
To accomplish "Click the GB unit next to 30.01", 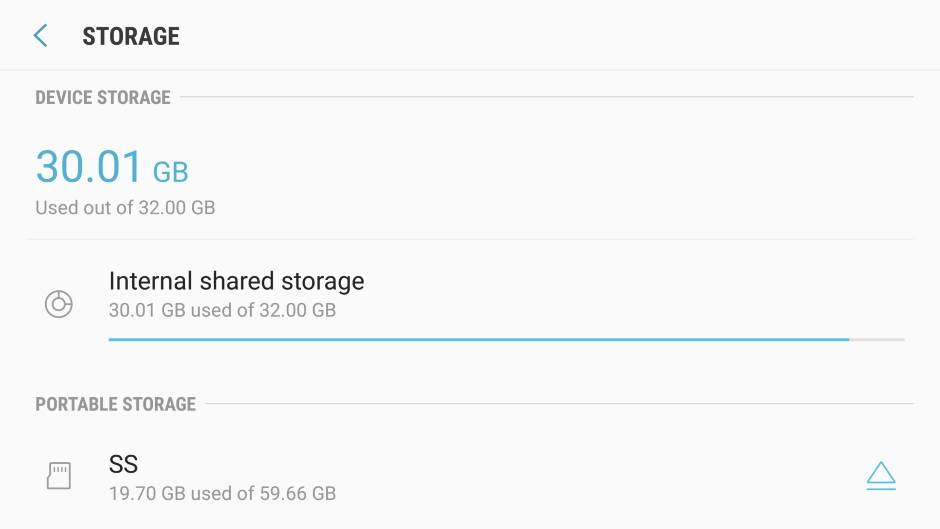I will tap(170, 172).
